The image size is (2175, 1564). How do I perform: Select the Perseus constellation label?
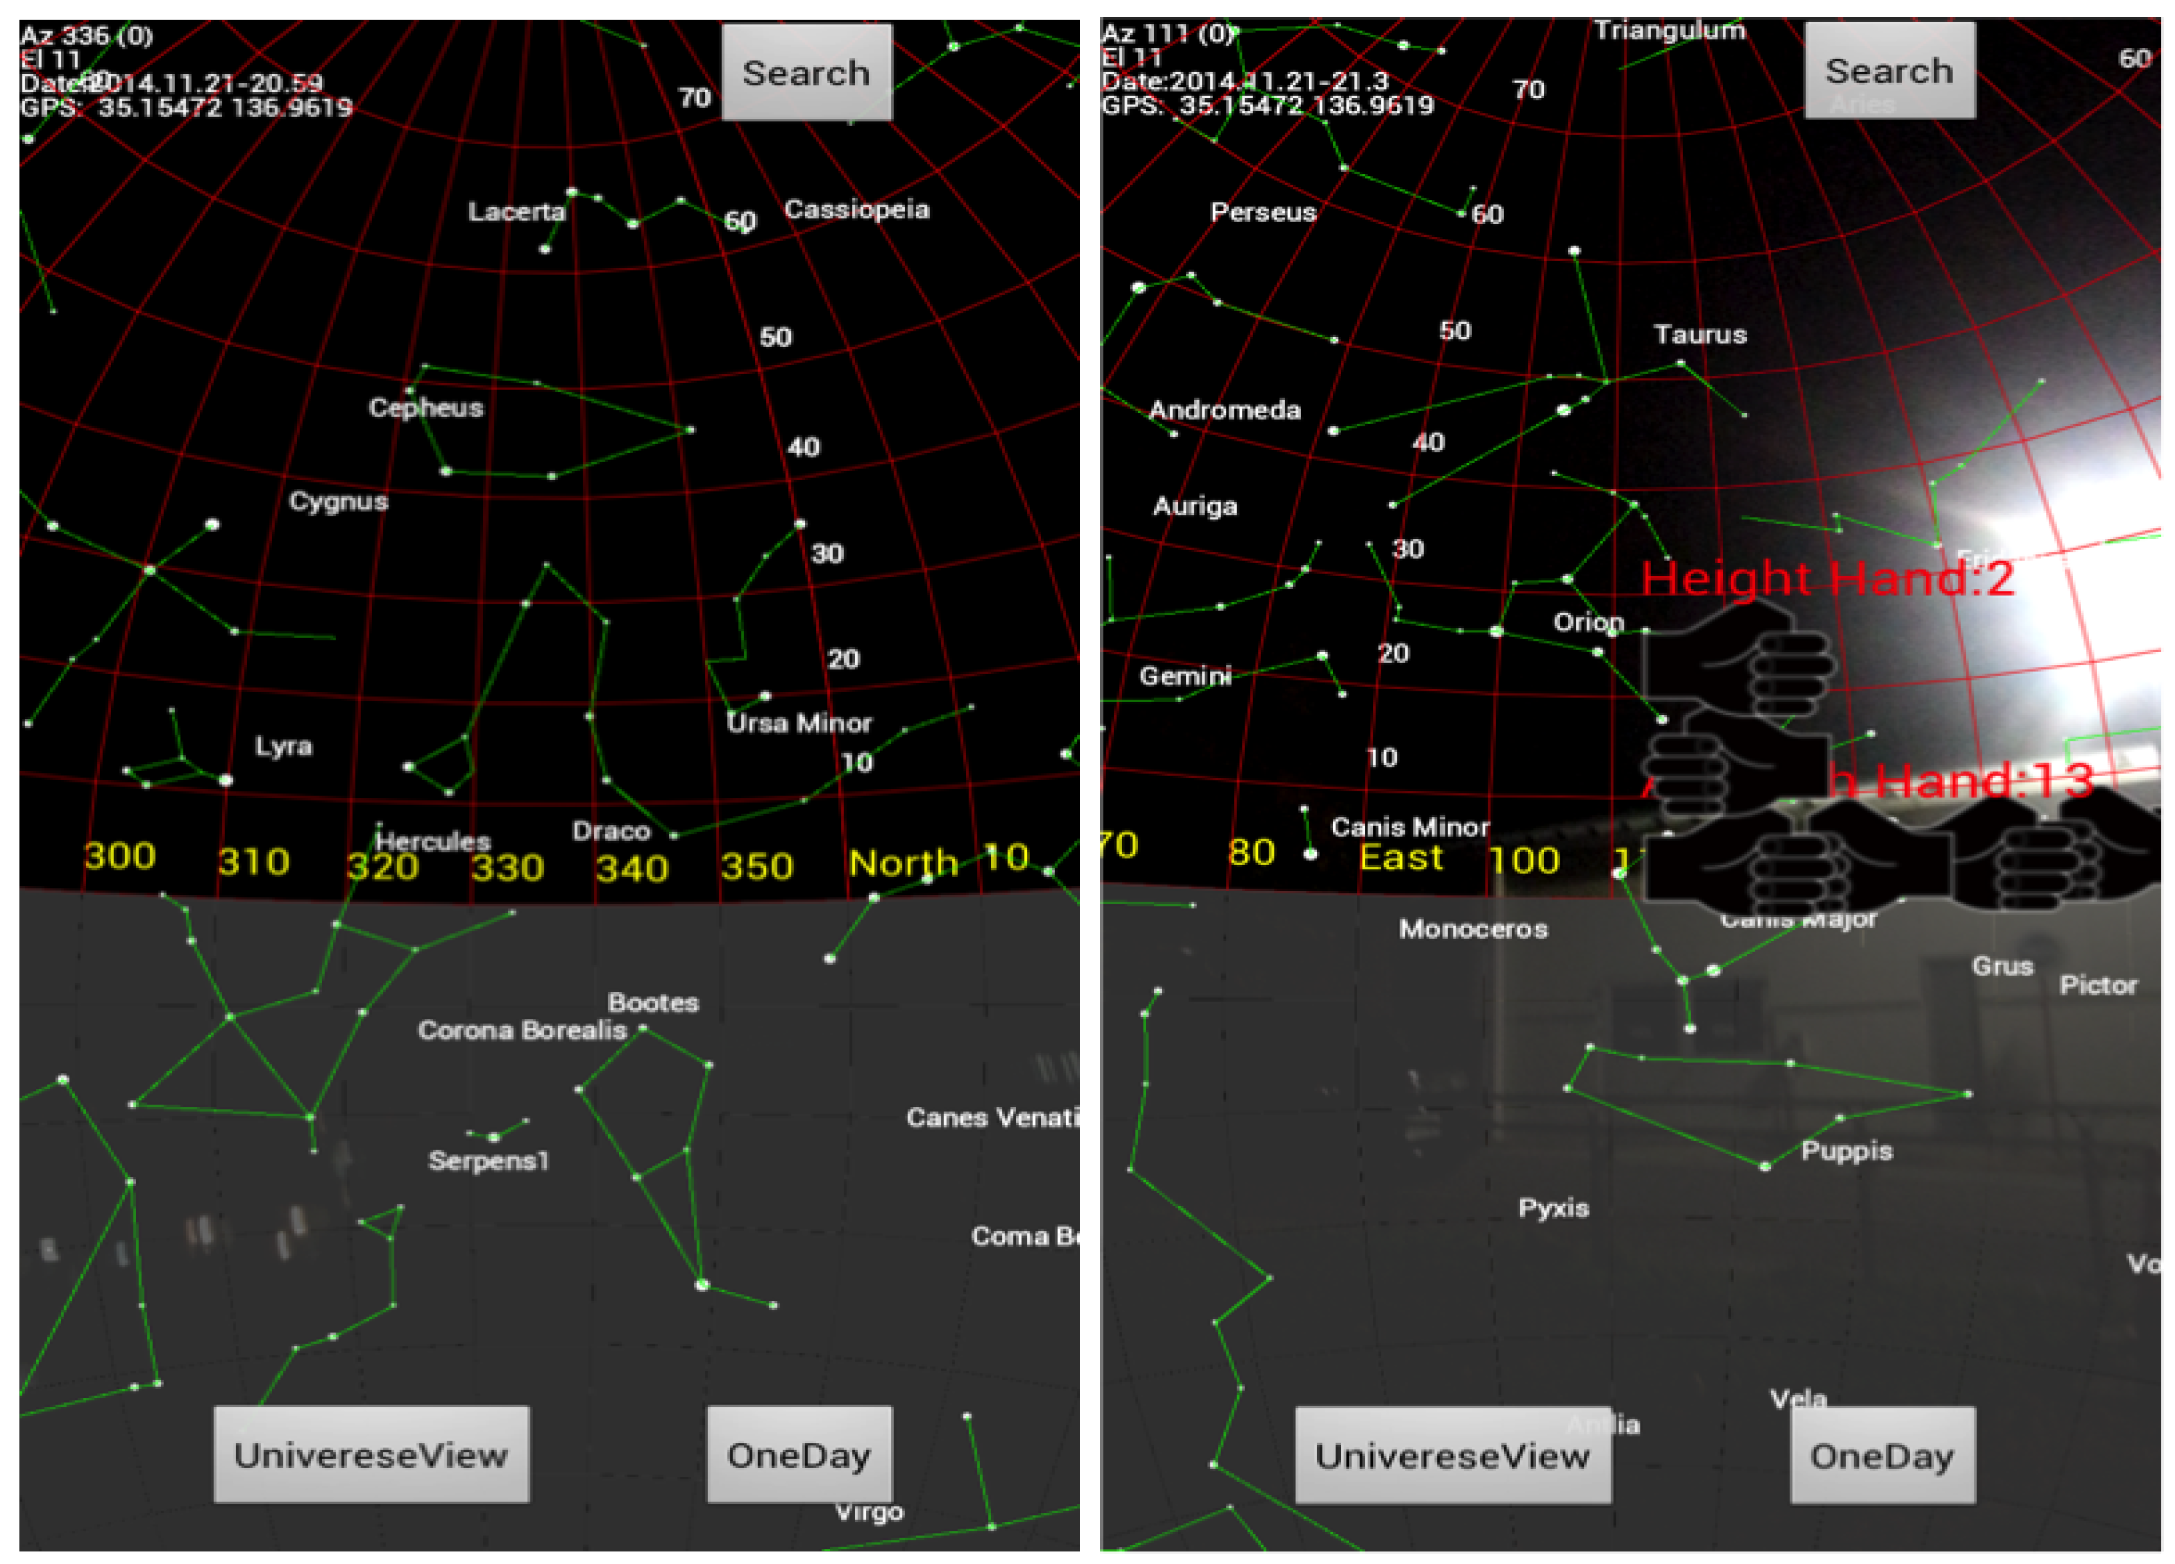pyautogui.click(x=1263, y=212)
